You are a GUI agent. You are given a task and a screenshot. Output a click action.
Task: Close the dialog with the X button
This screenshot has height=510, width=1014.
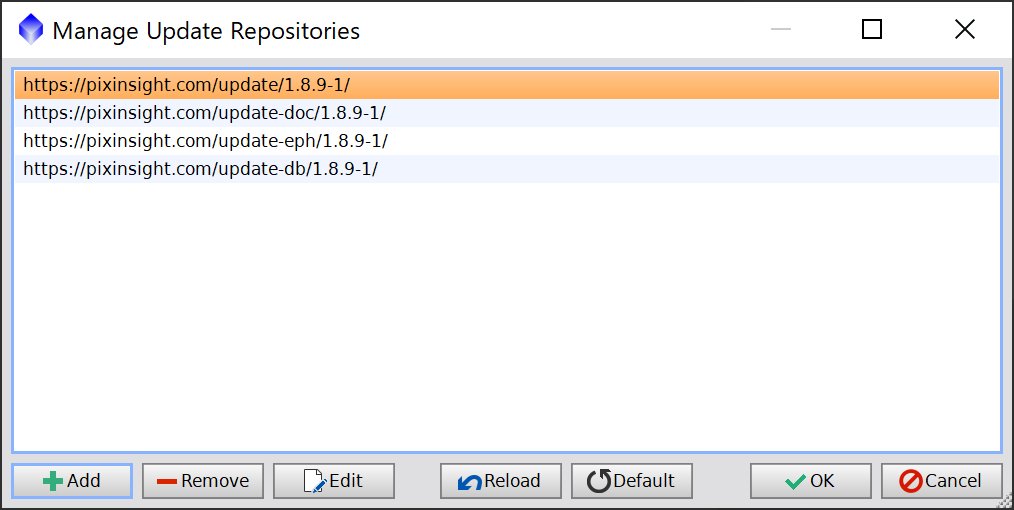click(x=965, y=29)
